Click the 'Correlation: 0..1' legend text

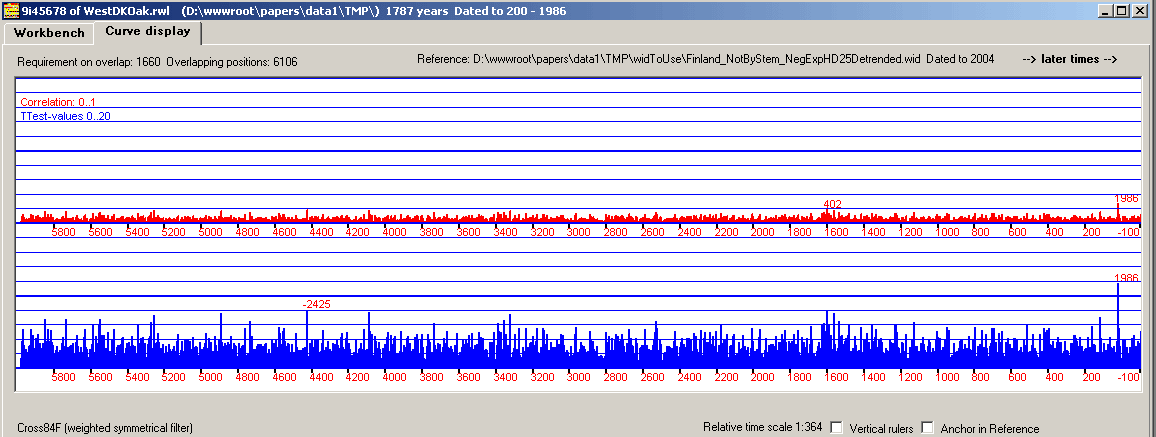(58, 102)
